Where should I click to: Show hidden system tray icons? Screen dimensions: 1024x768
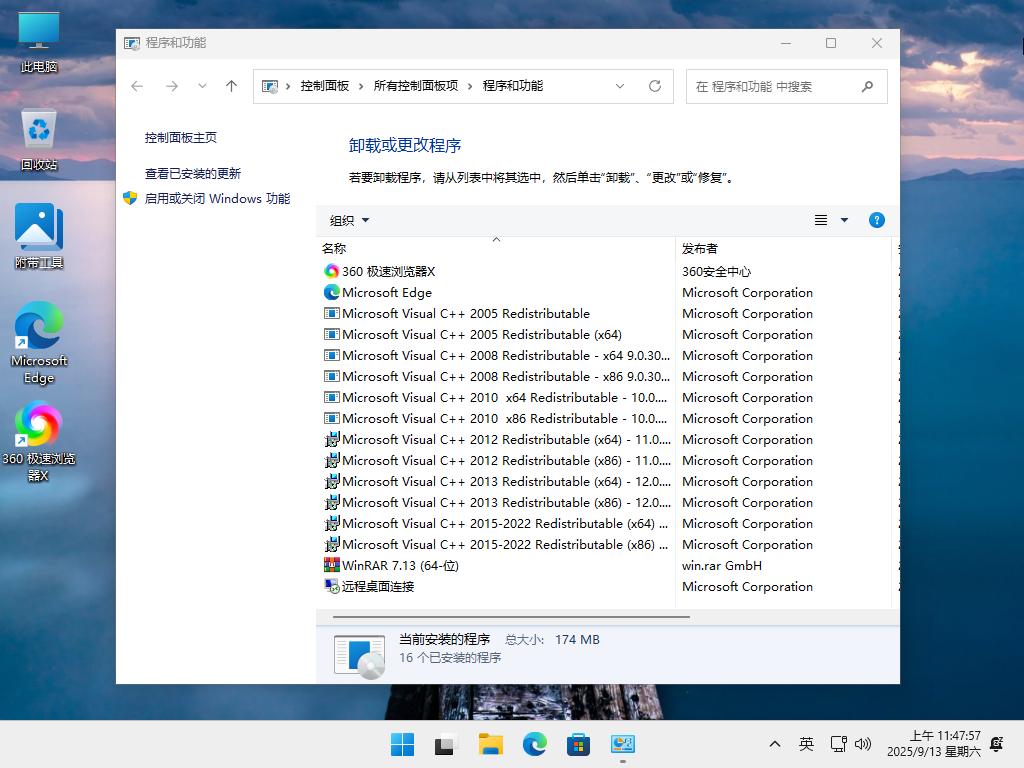click(775, 744)
